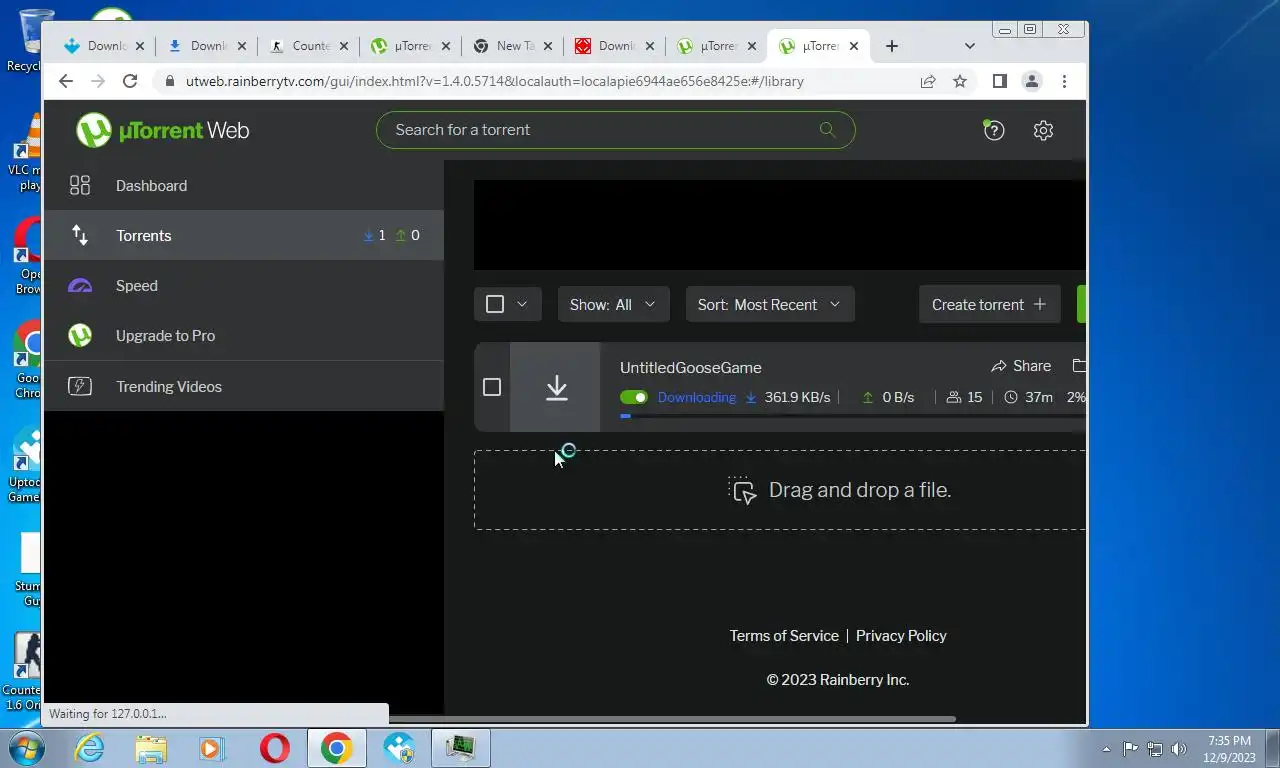Open VLC media player desktop shortcut

[27, 150]
